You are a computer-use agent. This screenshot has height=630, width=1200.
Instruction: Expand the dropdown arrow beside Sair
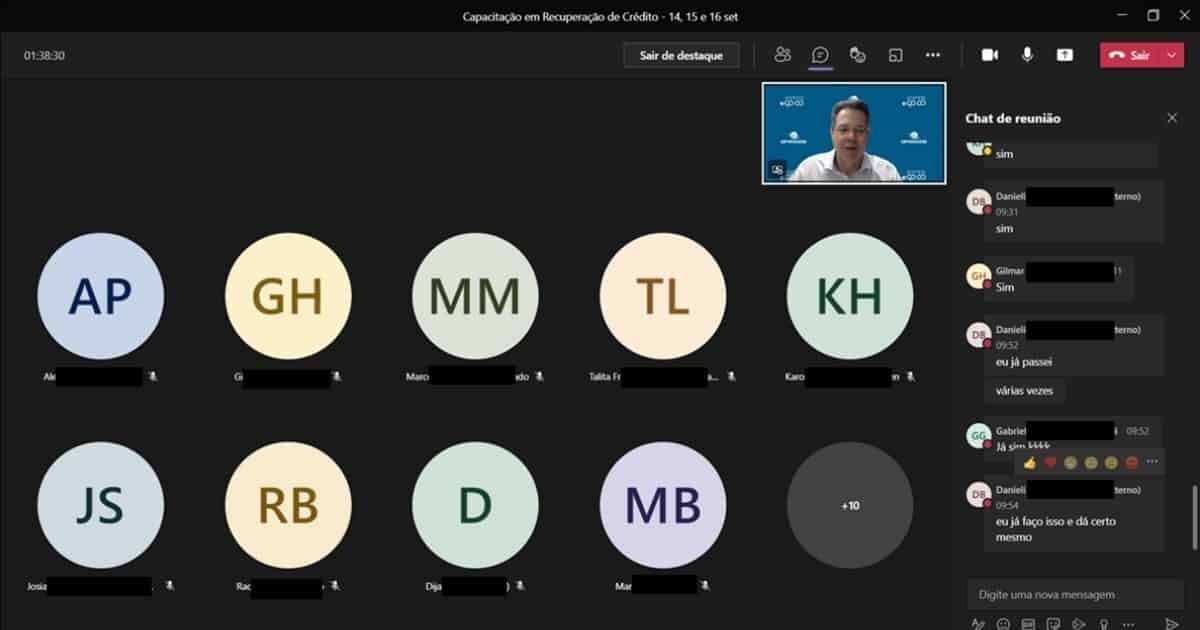click(x=1172, y=55)
